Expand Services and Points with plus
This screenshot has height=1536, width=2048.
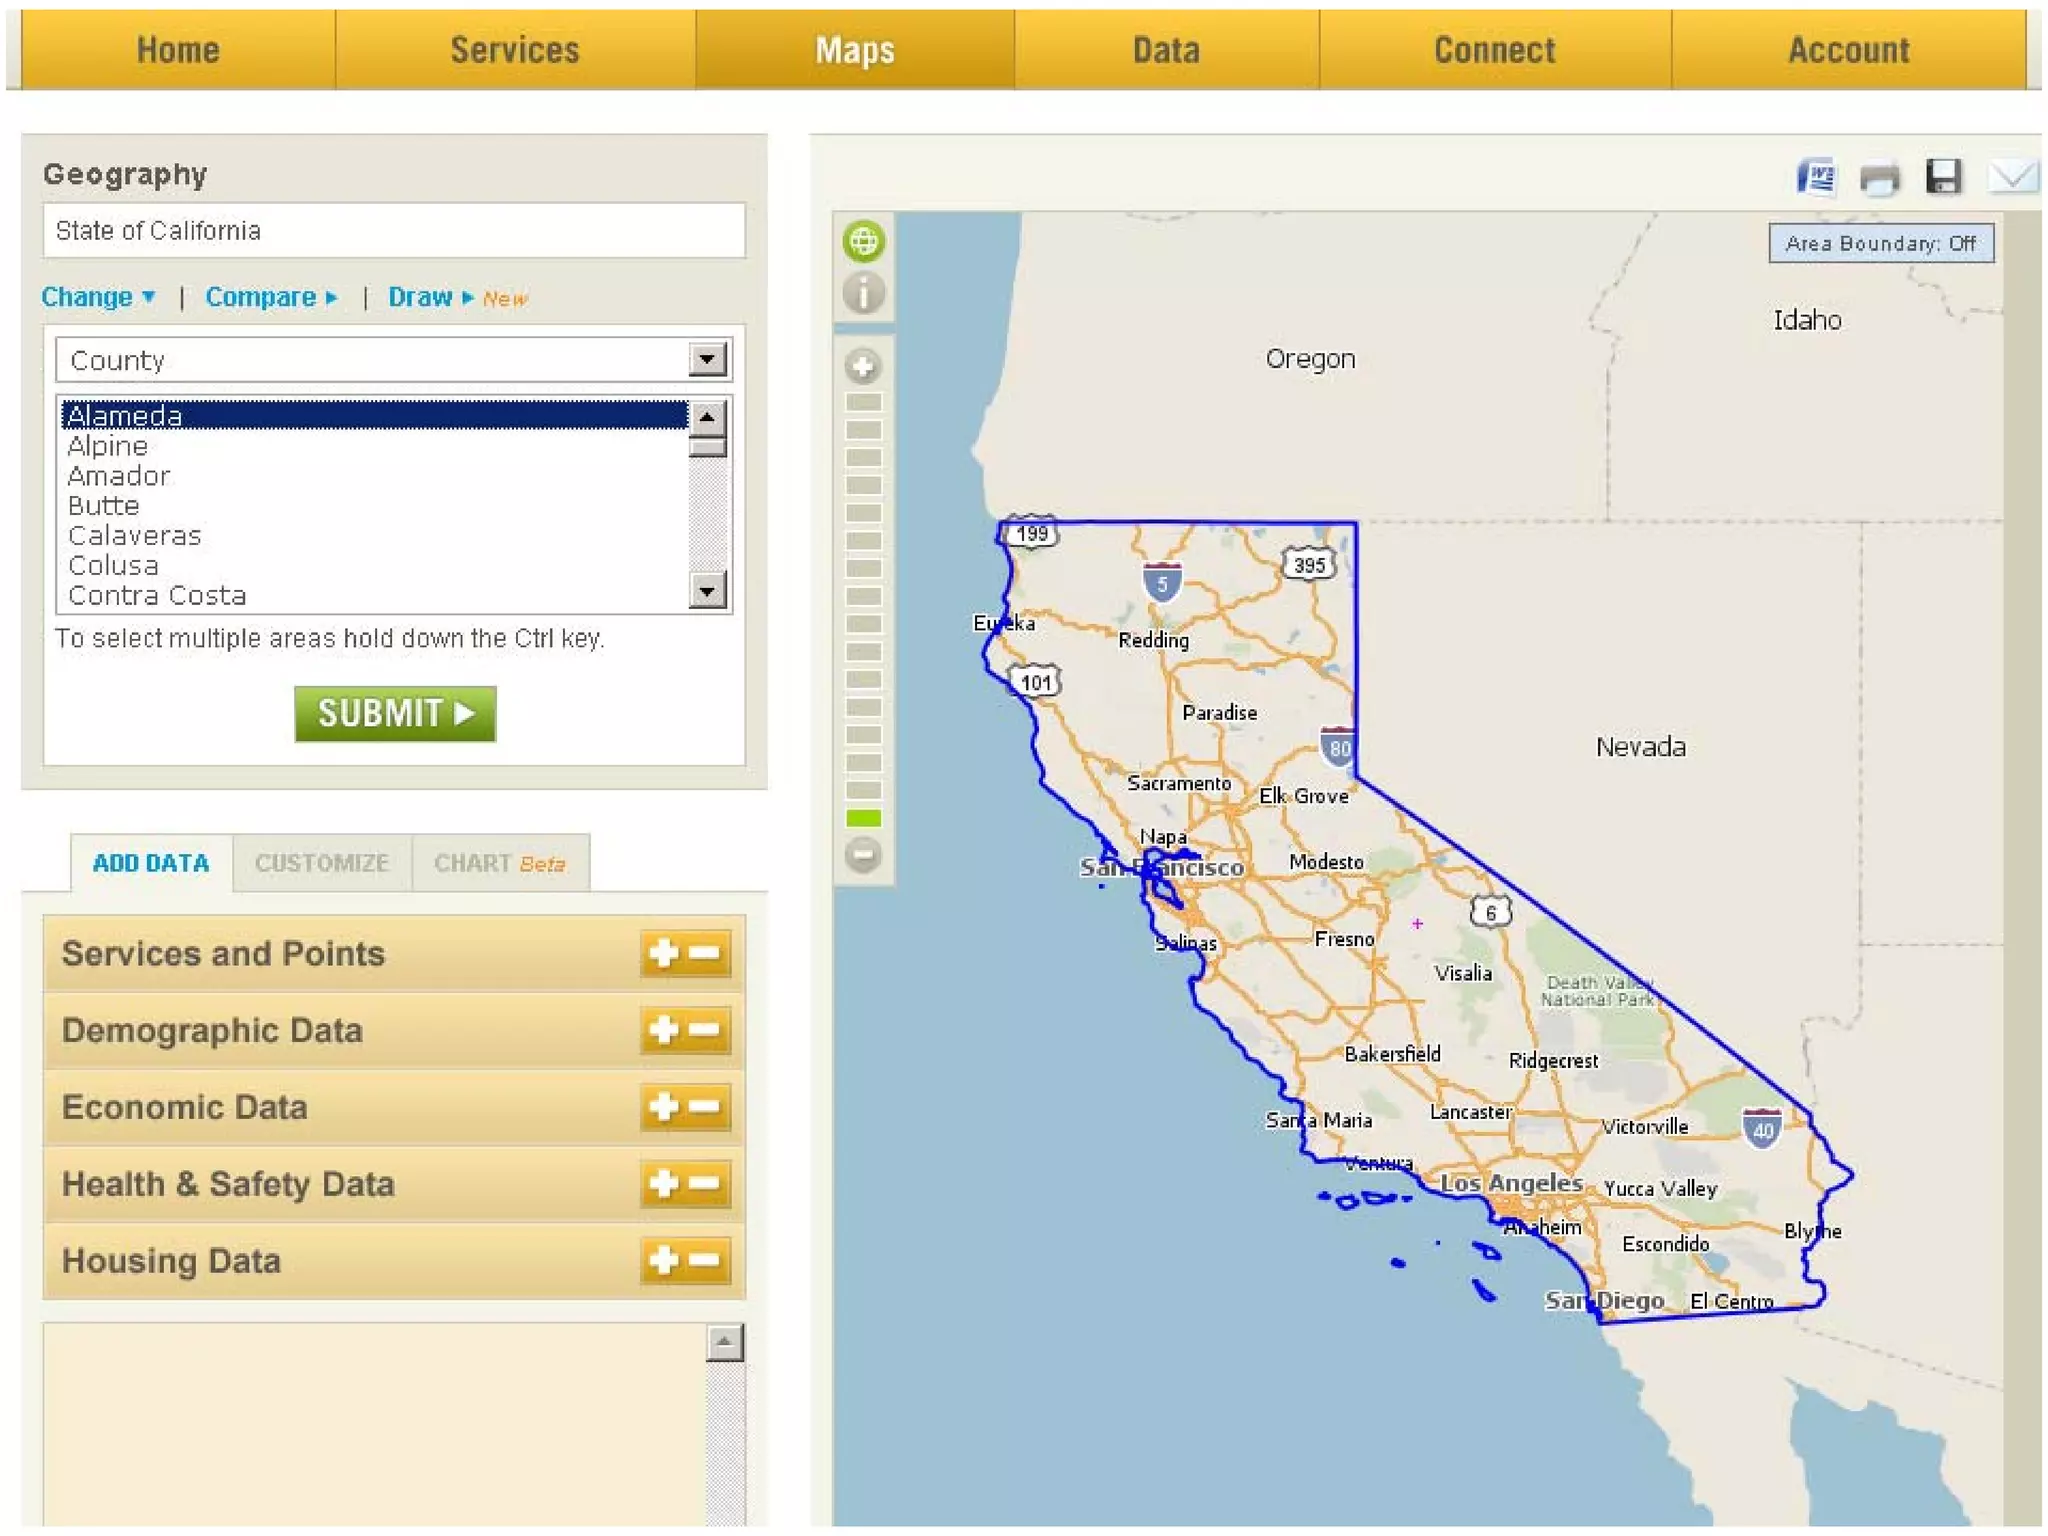(664, 954)
